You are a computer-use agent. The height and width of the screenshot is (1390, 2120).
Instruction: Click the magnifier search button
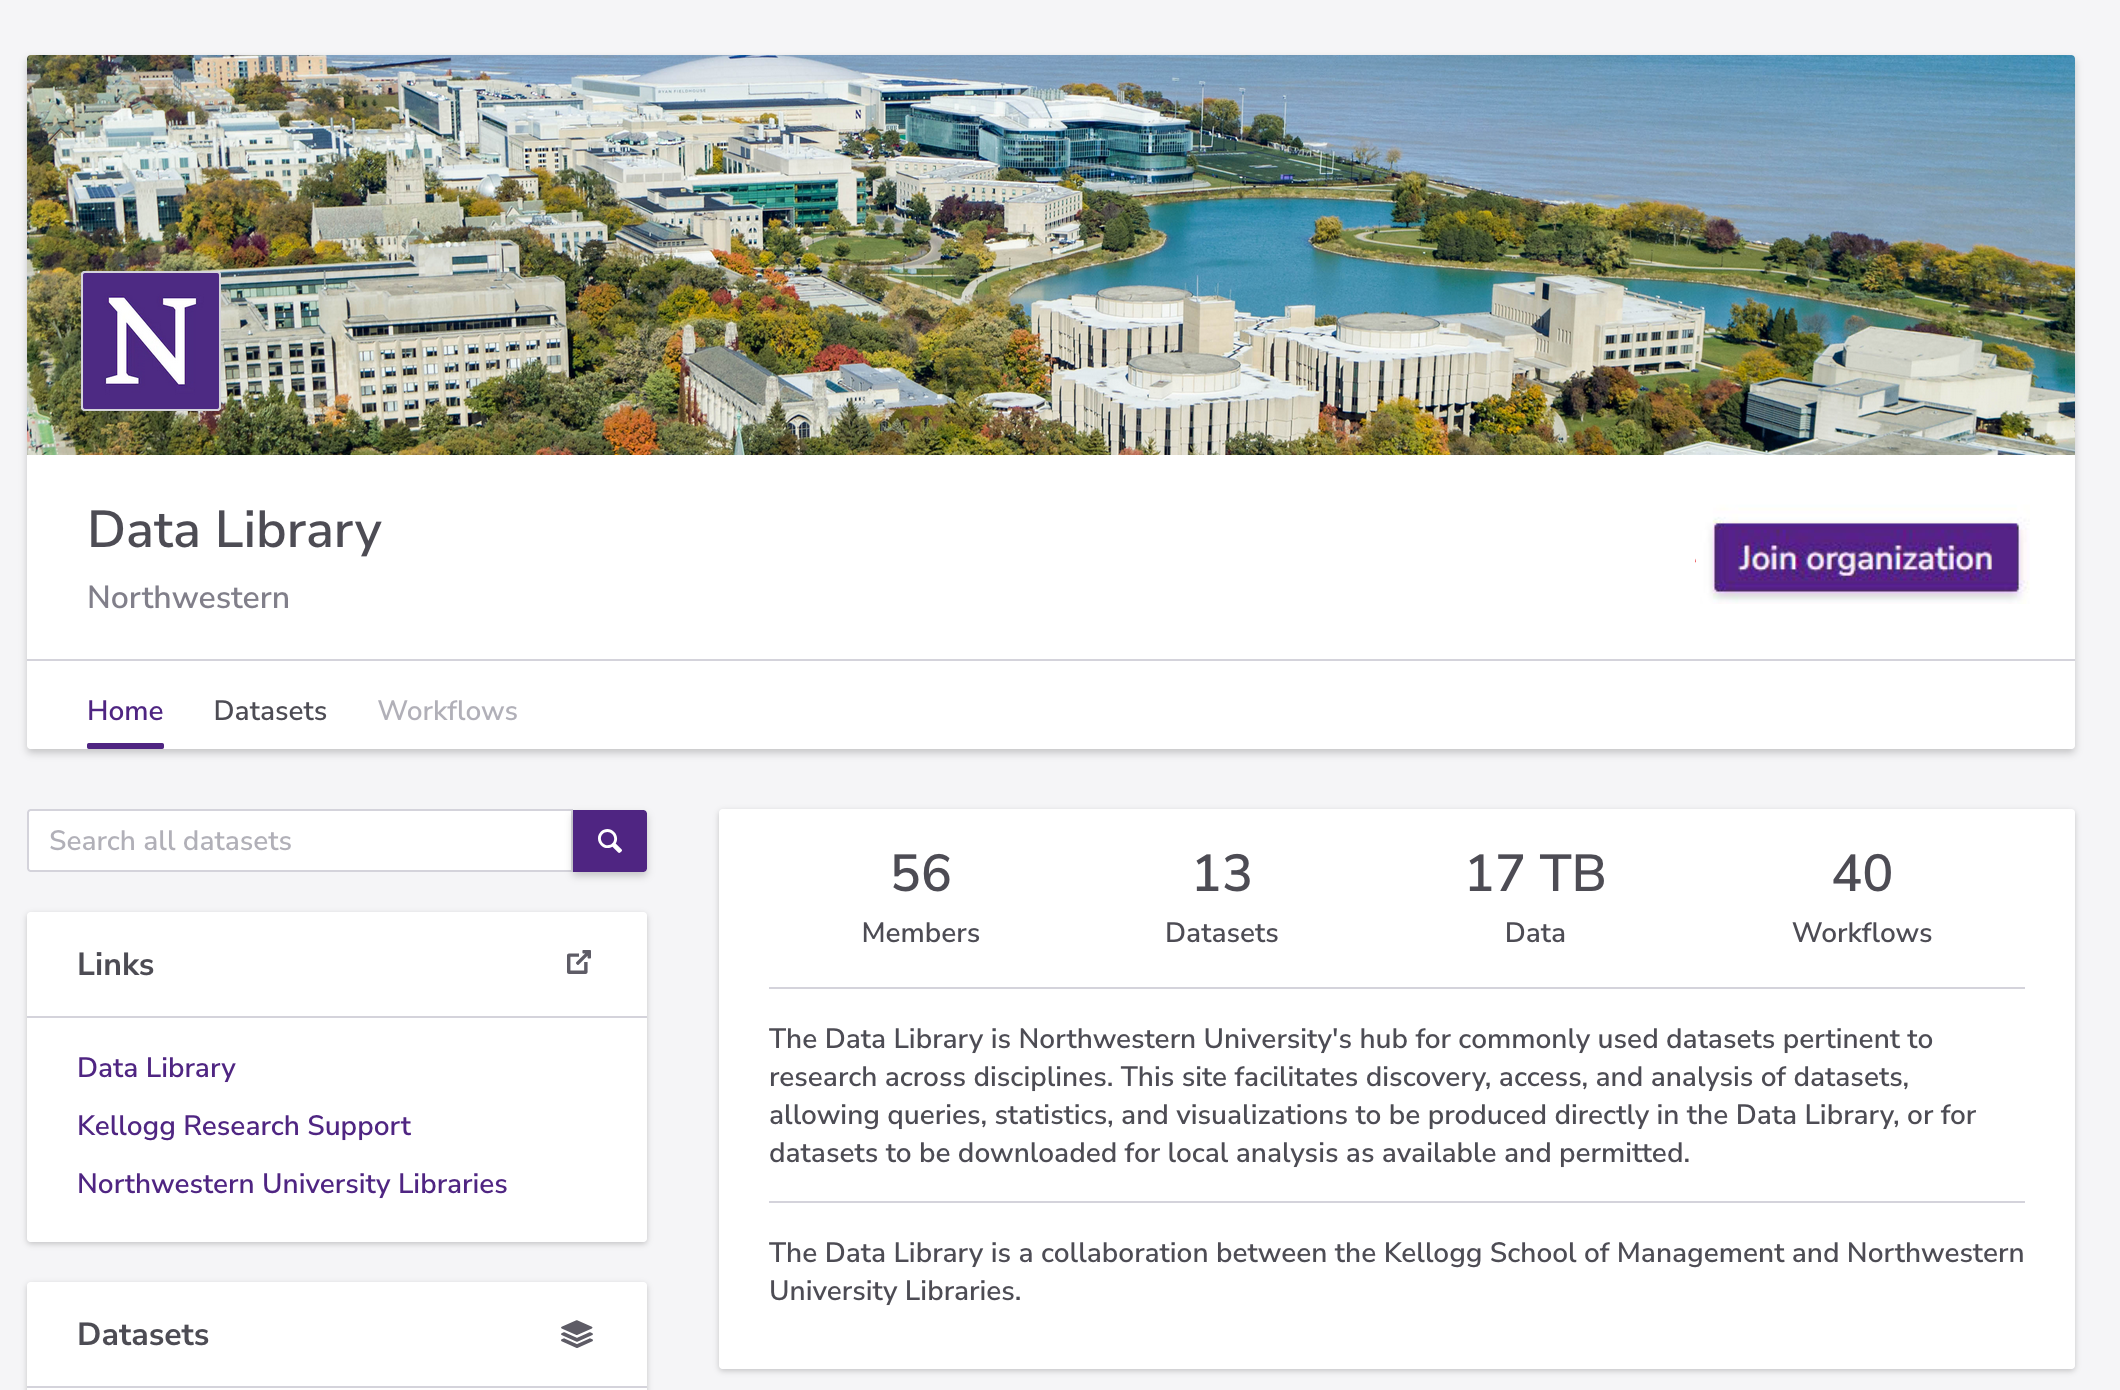pos(609,841)
